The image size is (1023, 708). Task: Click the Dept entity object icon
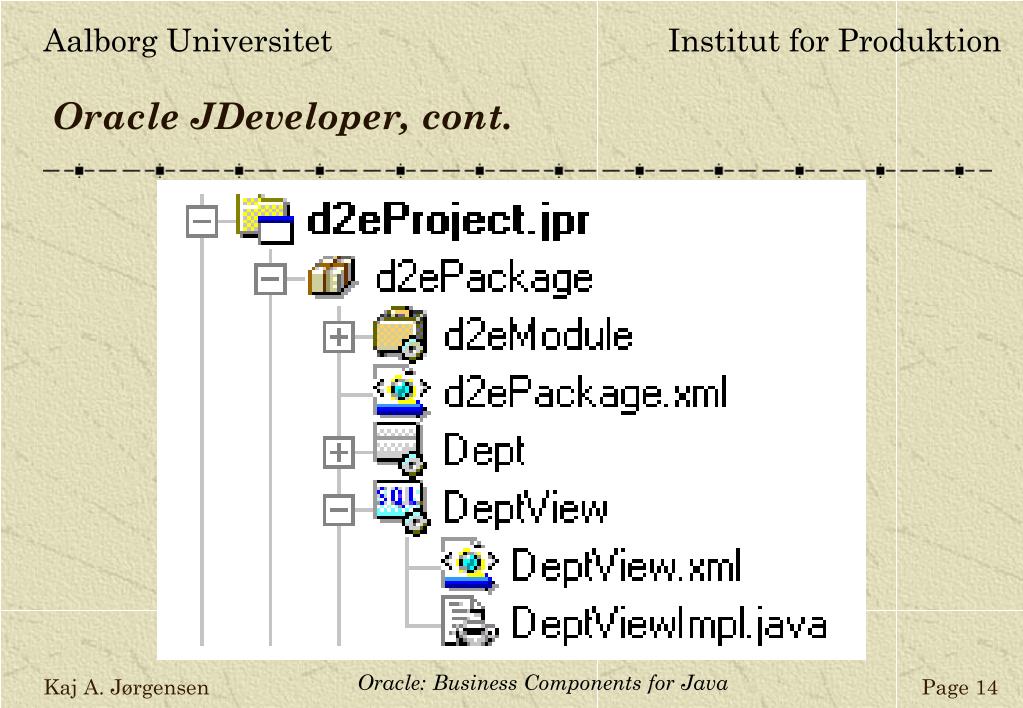400,450
